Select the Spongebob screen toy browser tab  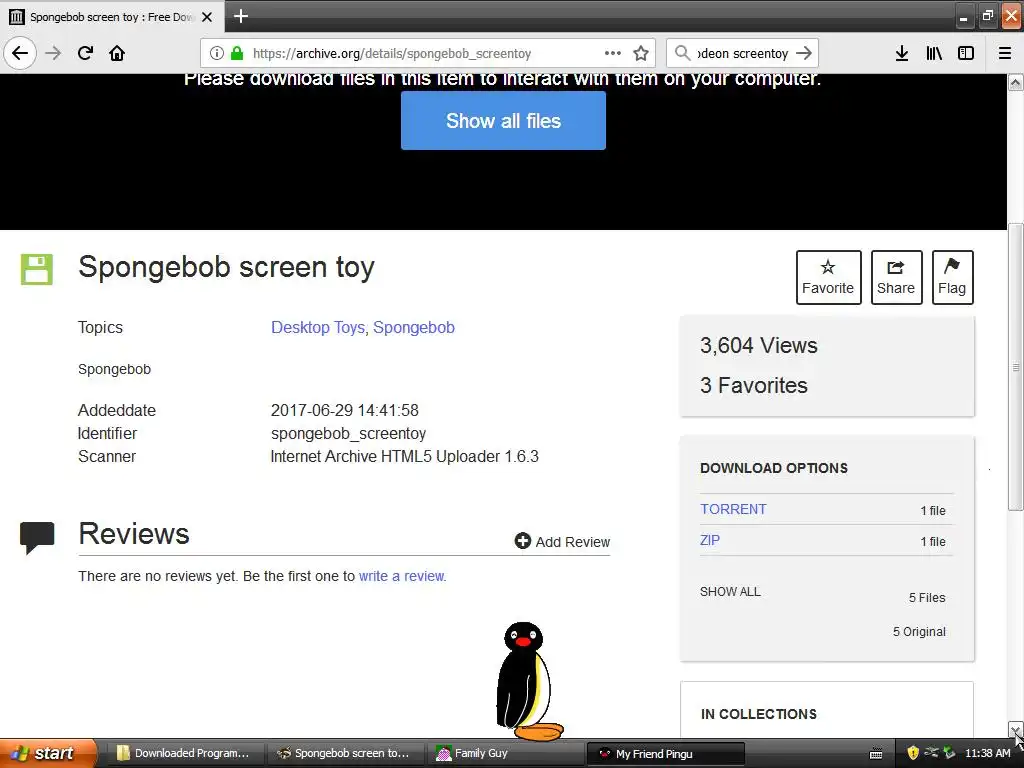pyautogui.click(x=112, y=16)
